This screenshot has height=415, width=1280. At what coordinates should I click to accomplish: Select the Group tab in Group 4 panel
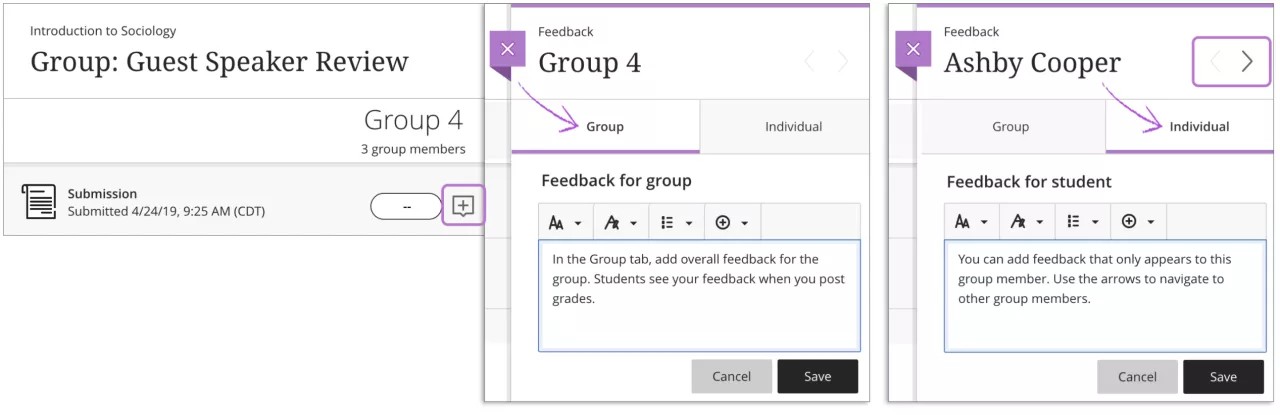(x=605, y=127)
